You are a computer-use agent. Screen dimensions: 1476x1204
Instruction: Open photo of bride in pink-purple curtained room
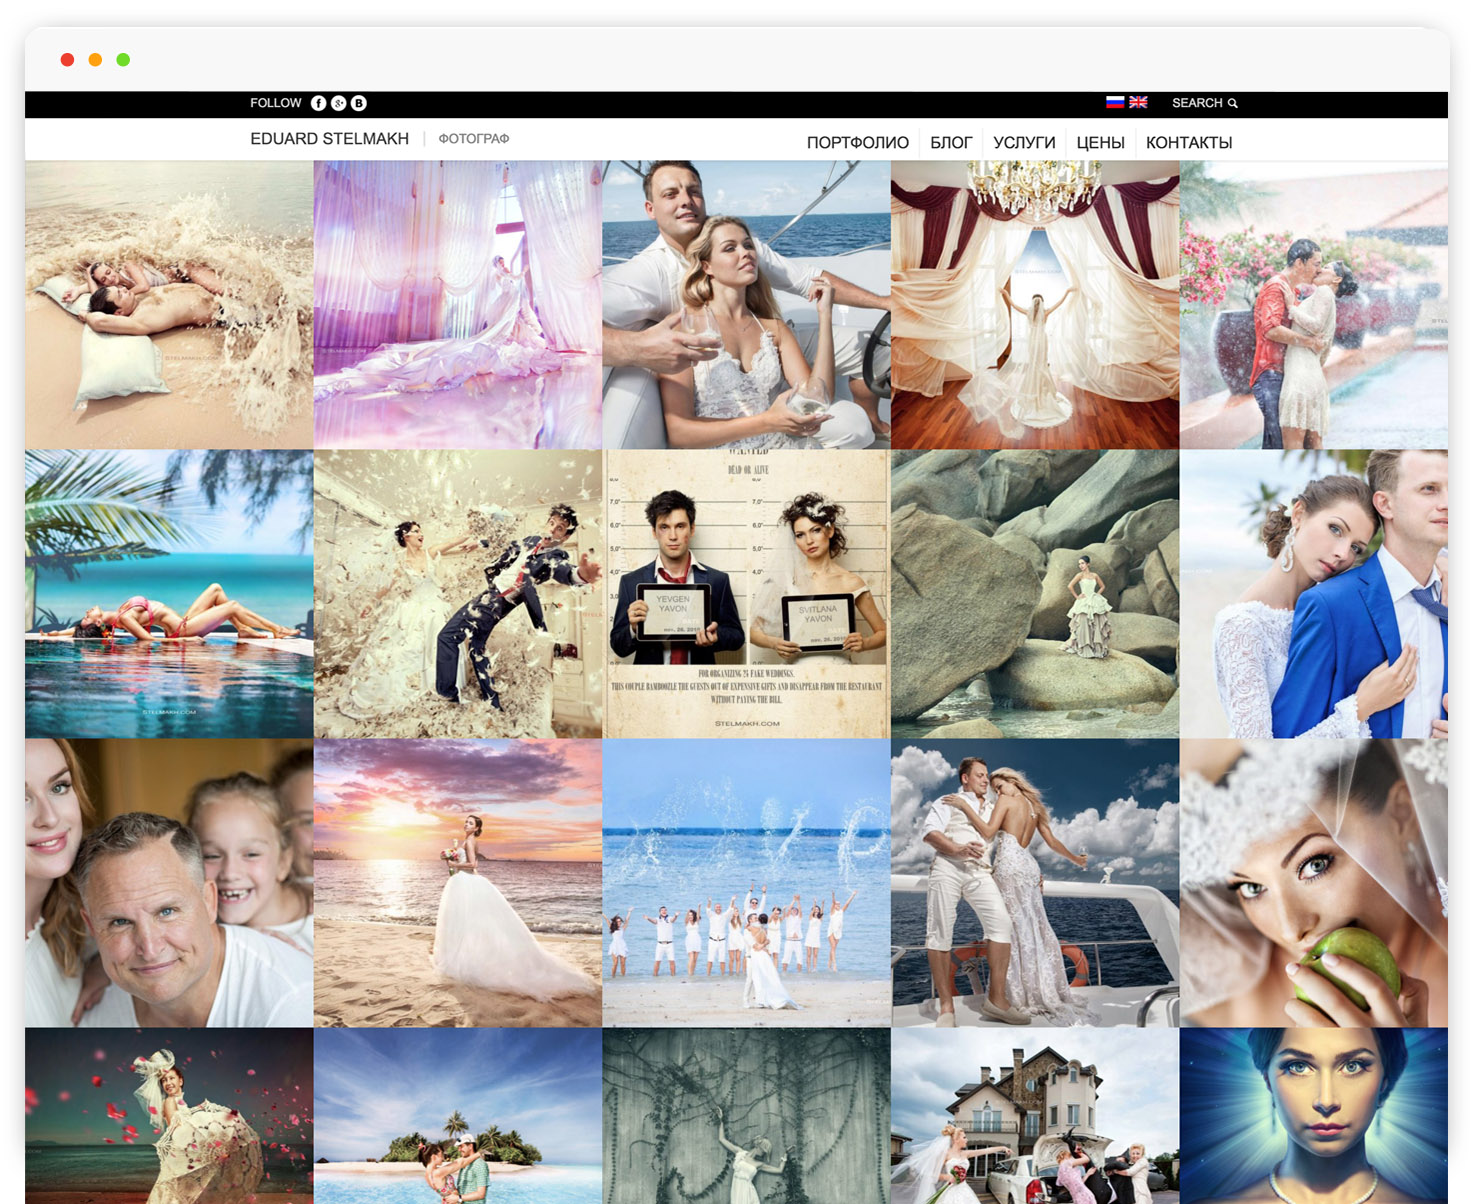pyautogui.click(x=458, y=305)
